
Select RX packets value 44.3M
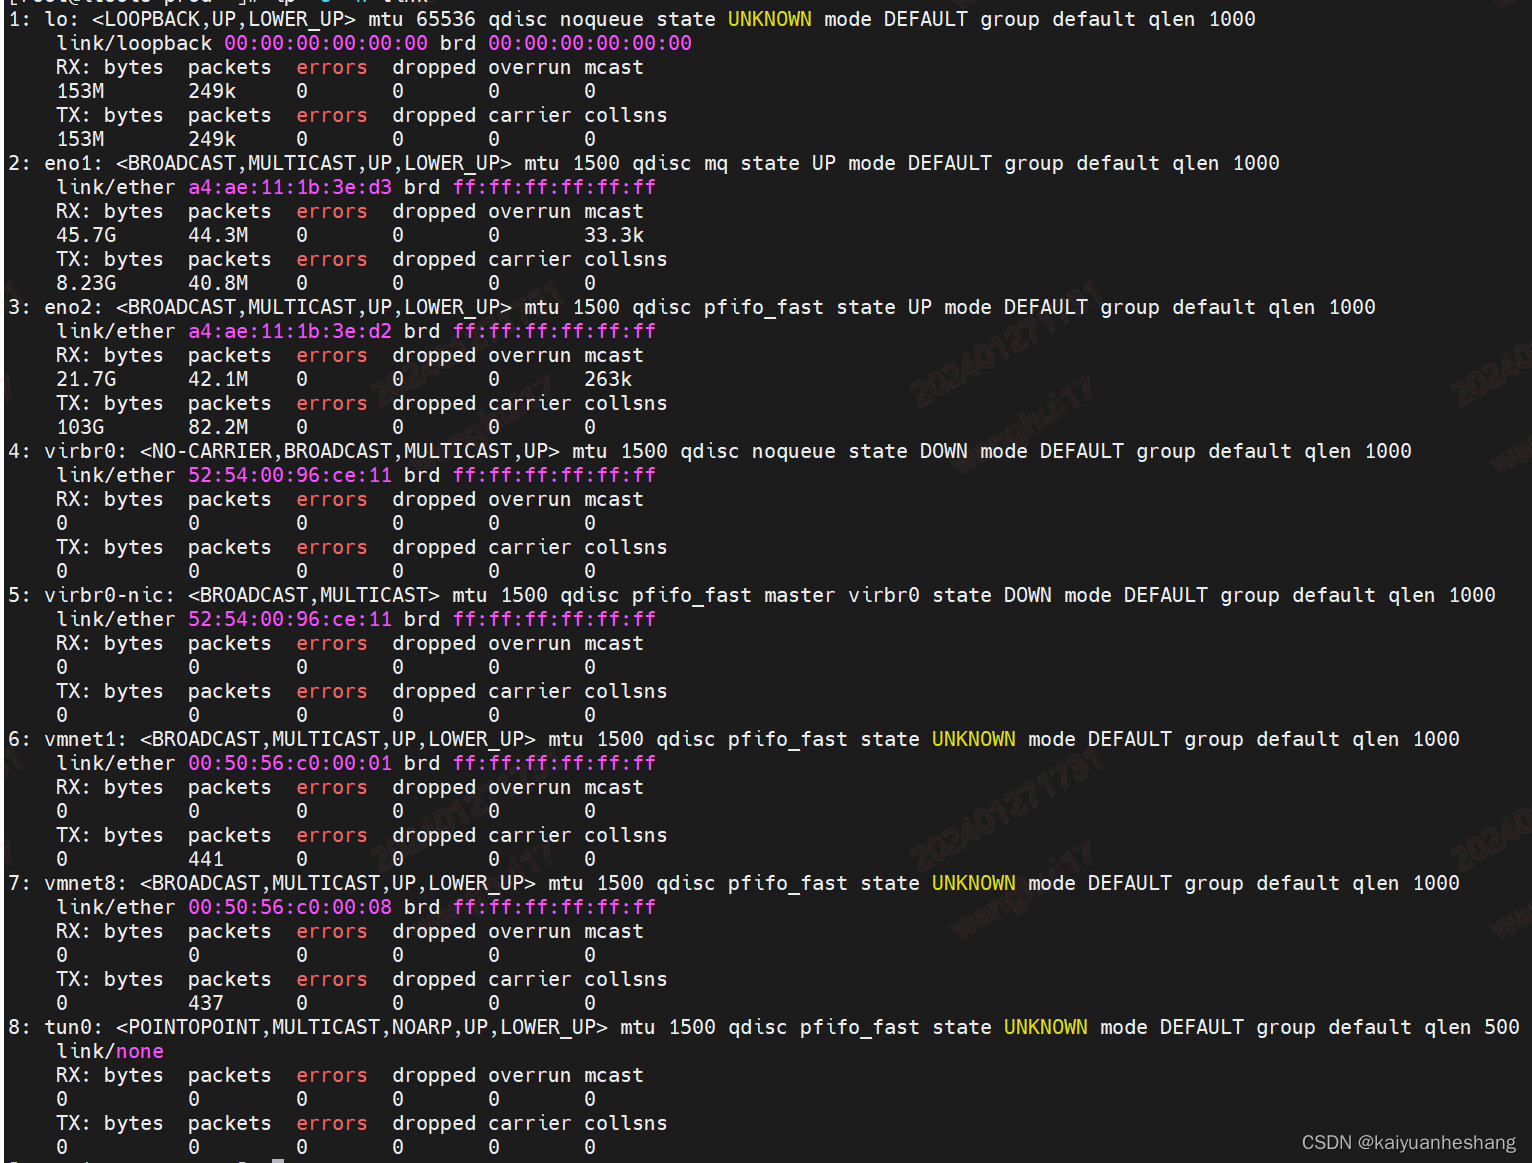tap(218, 235)
